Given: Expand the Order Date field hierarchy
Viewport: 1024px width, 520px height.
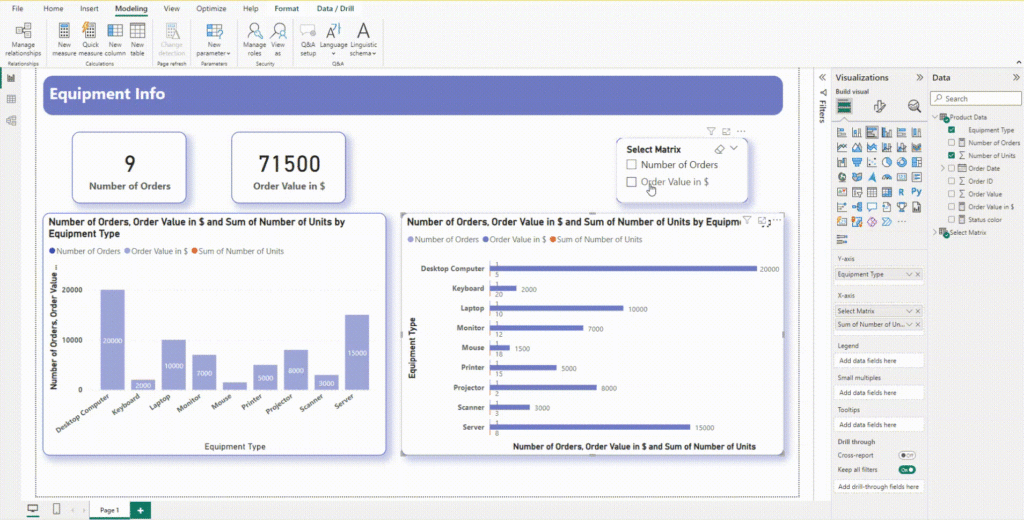Looking at the screenshot, I should (x=941, y=168).
